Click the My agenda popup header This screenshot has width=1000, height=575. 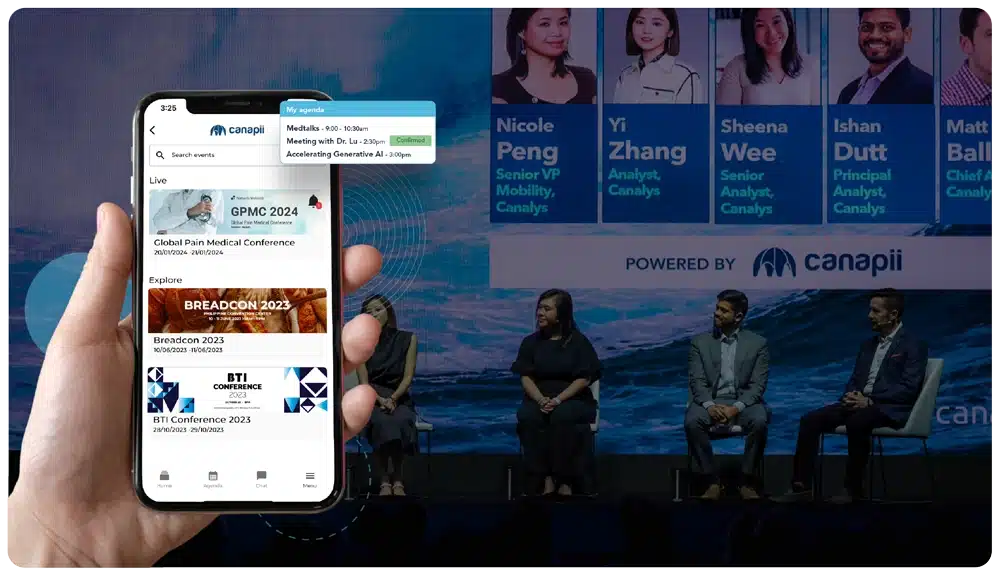point(358,110)
